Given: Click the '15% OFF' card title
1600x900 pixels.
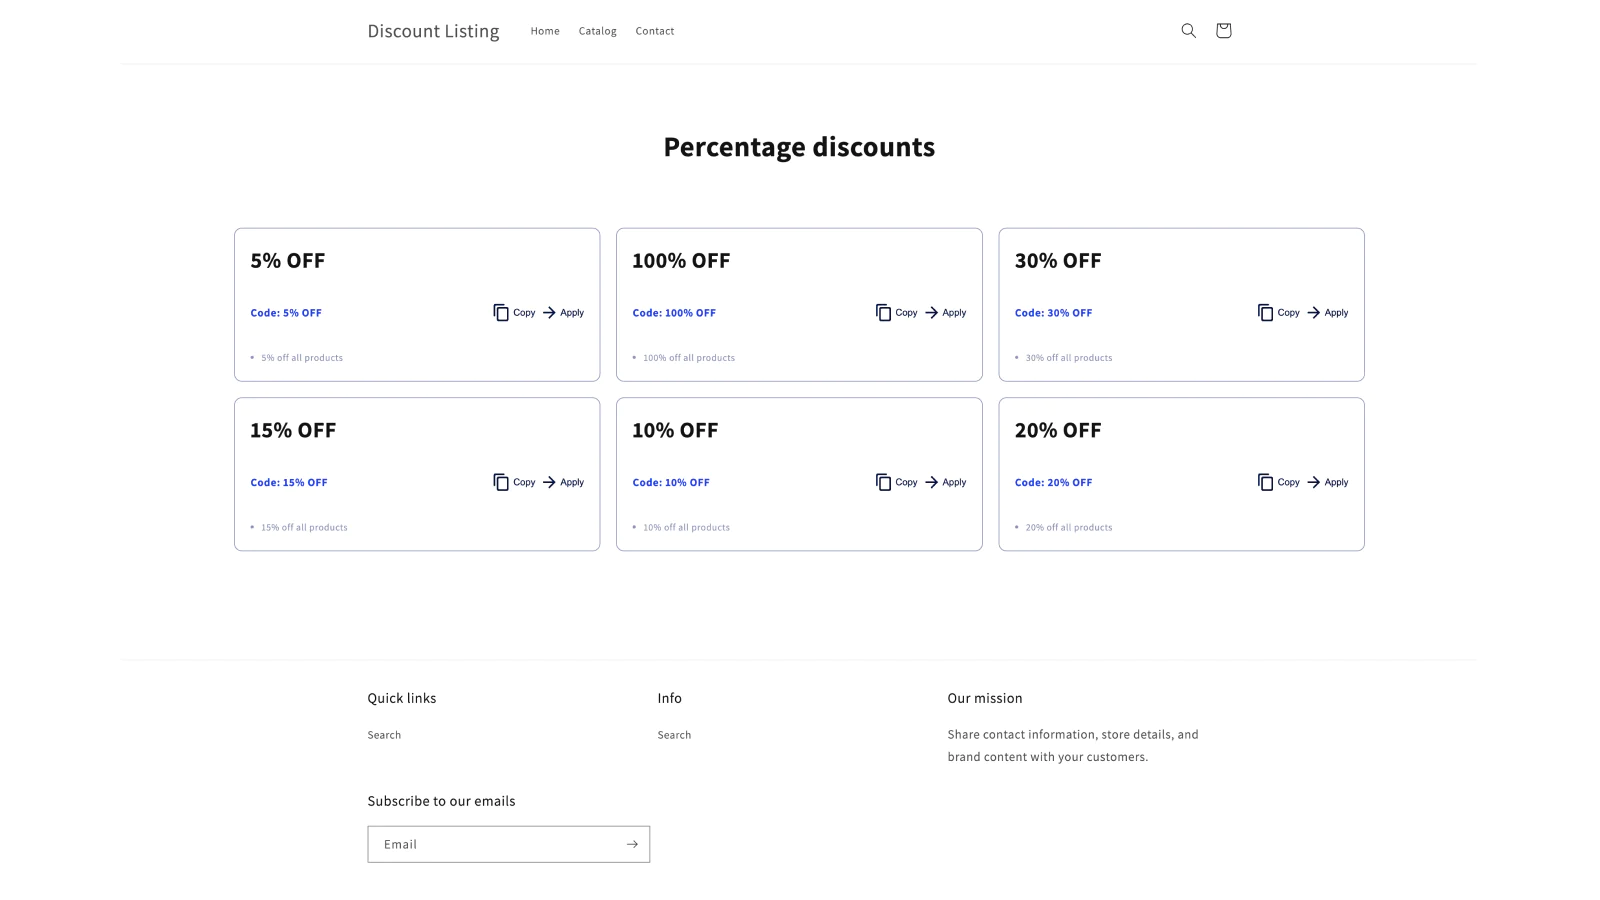Looking at the screenshot, I should 293,430.
